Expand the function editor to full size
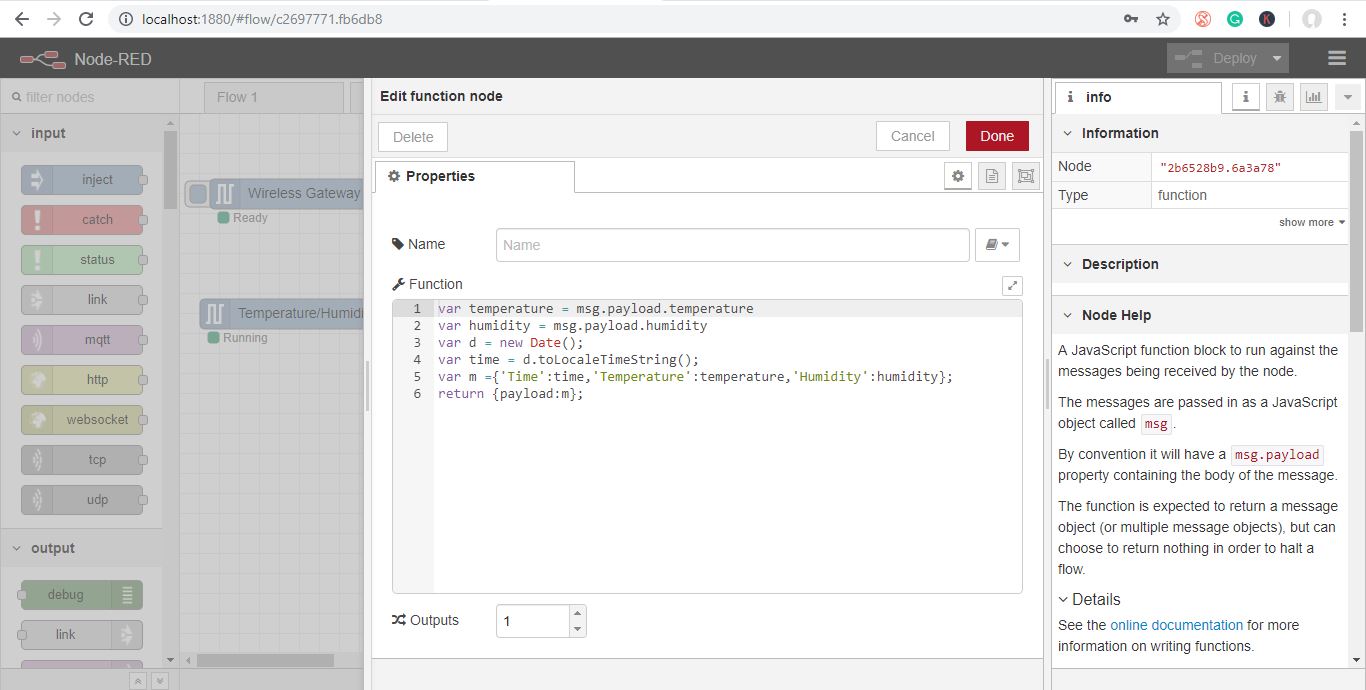 coord(1012,285)
